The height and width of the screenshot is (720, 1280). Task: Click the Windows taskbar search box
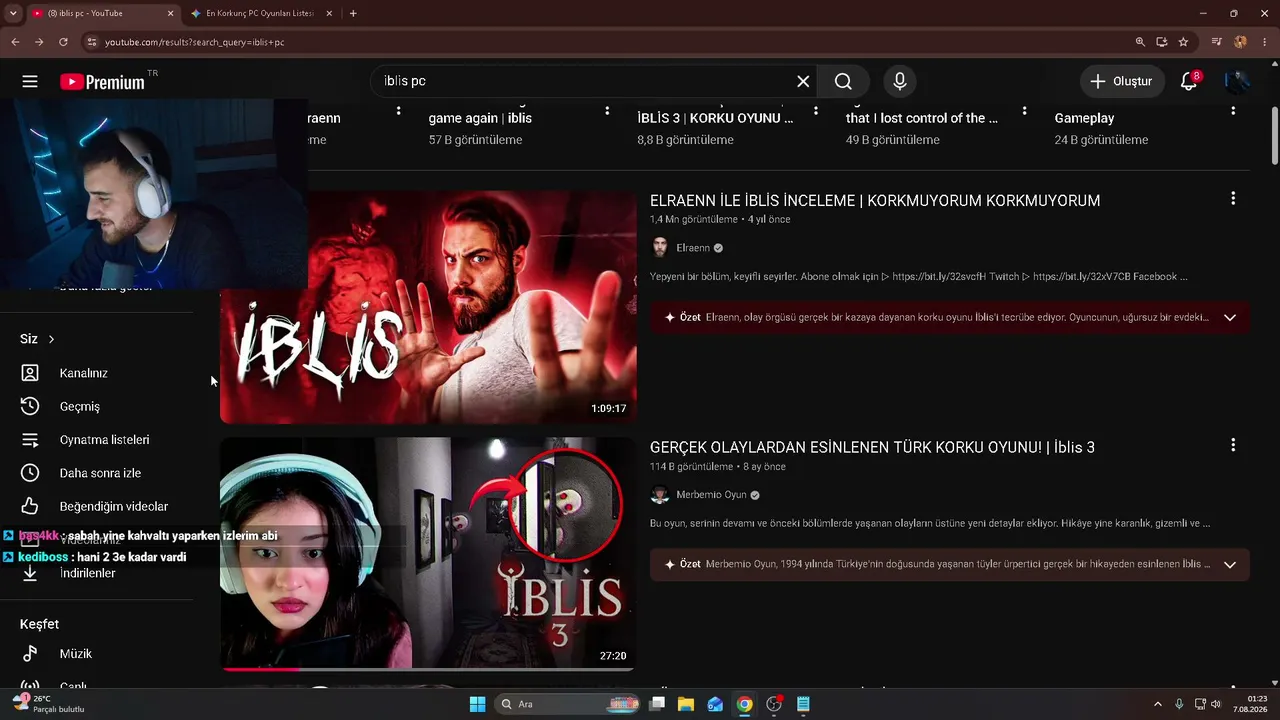pyautogui.click(x=567, y=704)
